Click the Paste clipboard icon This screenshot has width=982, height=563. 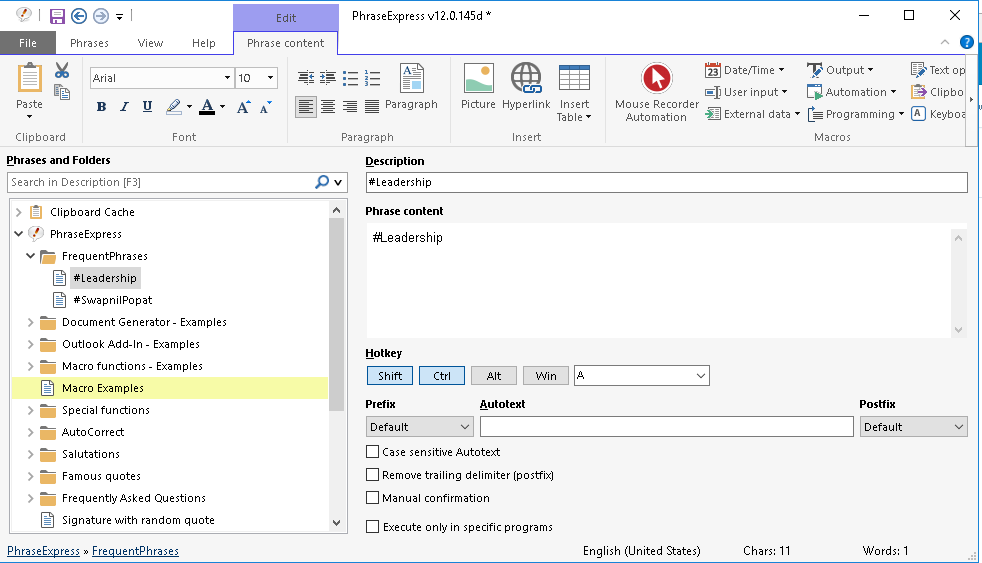point(29,79)
